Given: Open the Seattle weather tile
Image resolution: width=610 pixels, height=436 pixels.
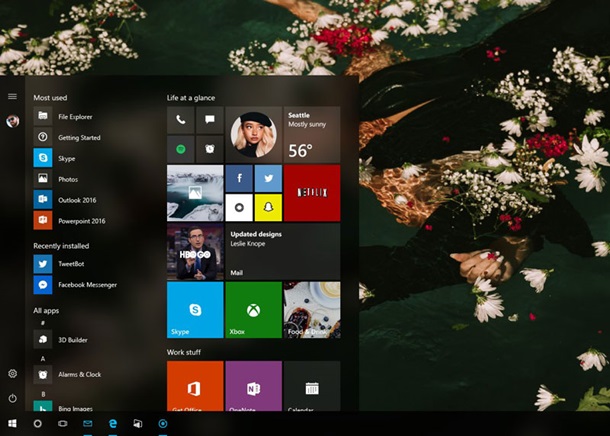Looking at the screenshot, I should [x=311, y=135].
